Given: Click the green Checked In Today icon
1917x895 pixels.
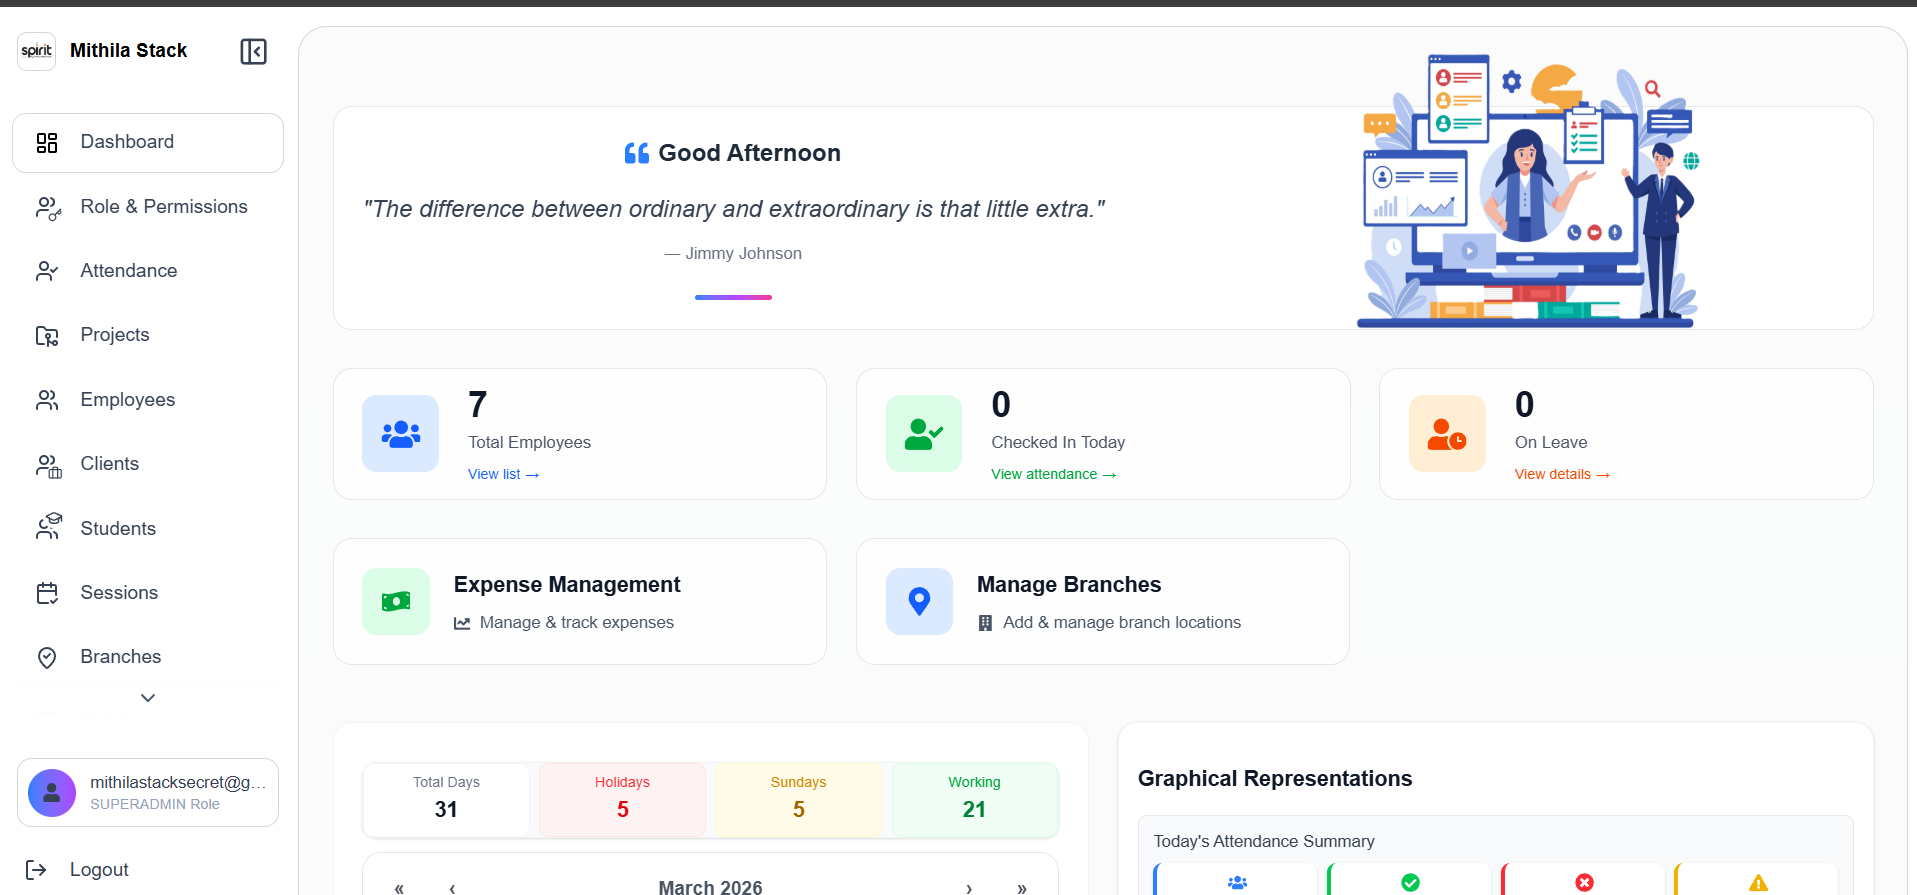Looking at the screenshot, I should coord(924,434).
